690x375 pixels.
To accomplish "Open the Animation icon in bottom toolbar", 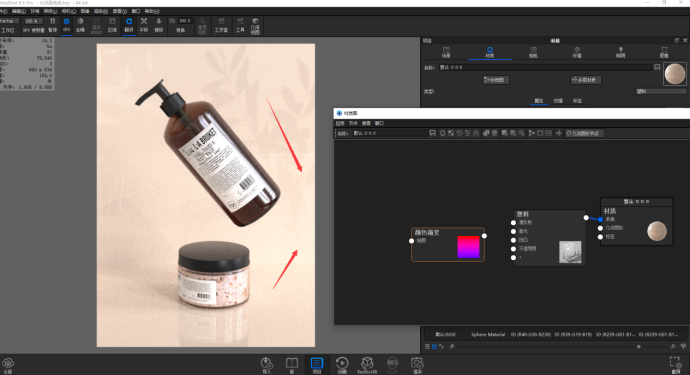I will (342, 365).
